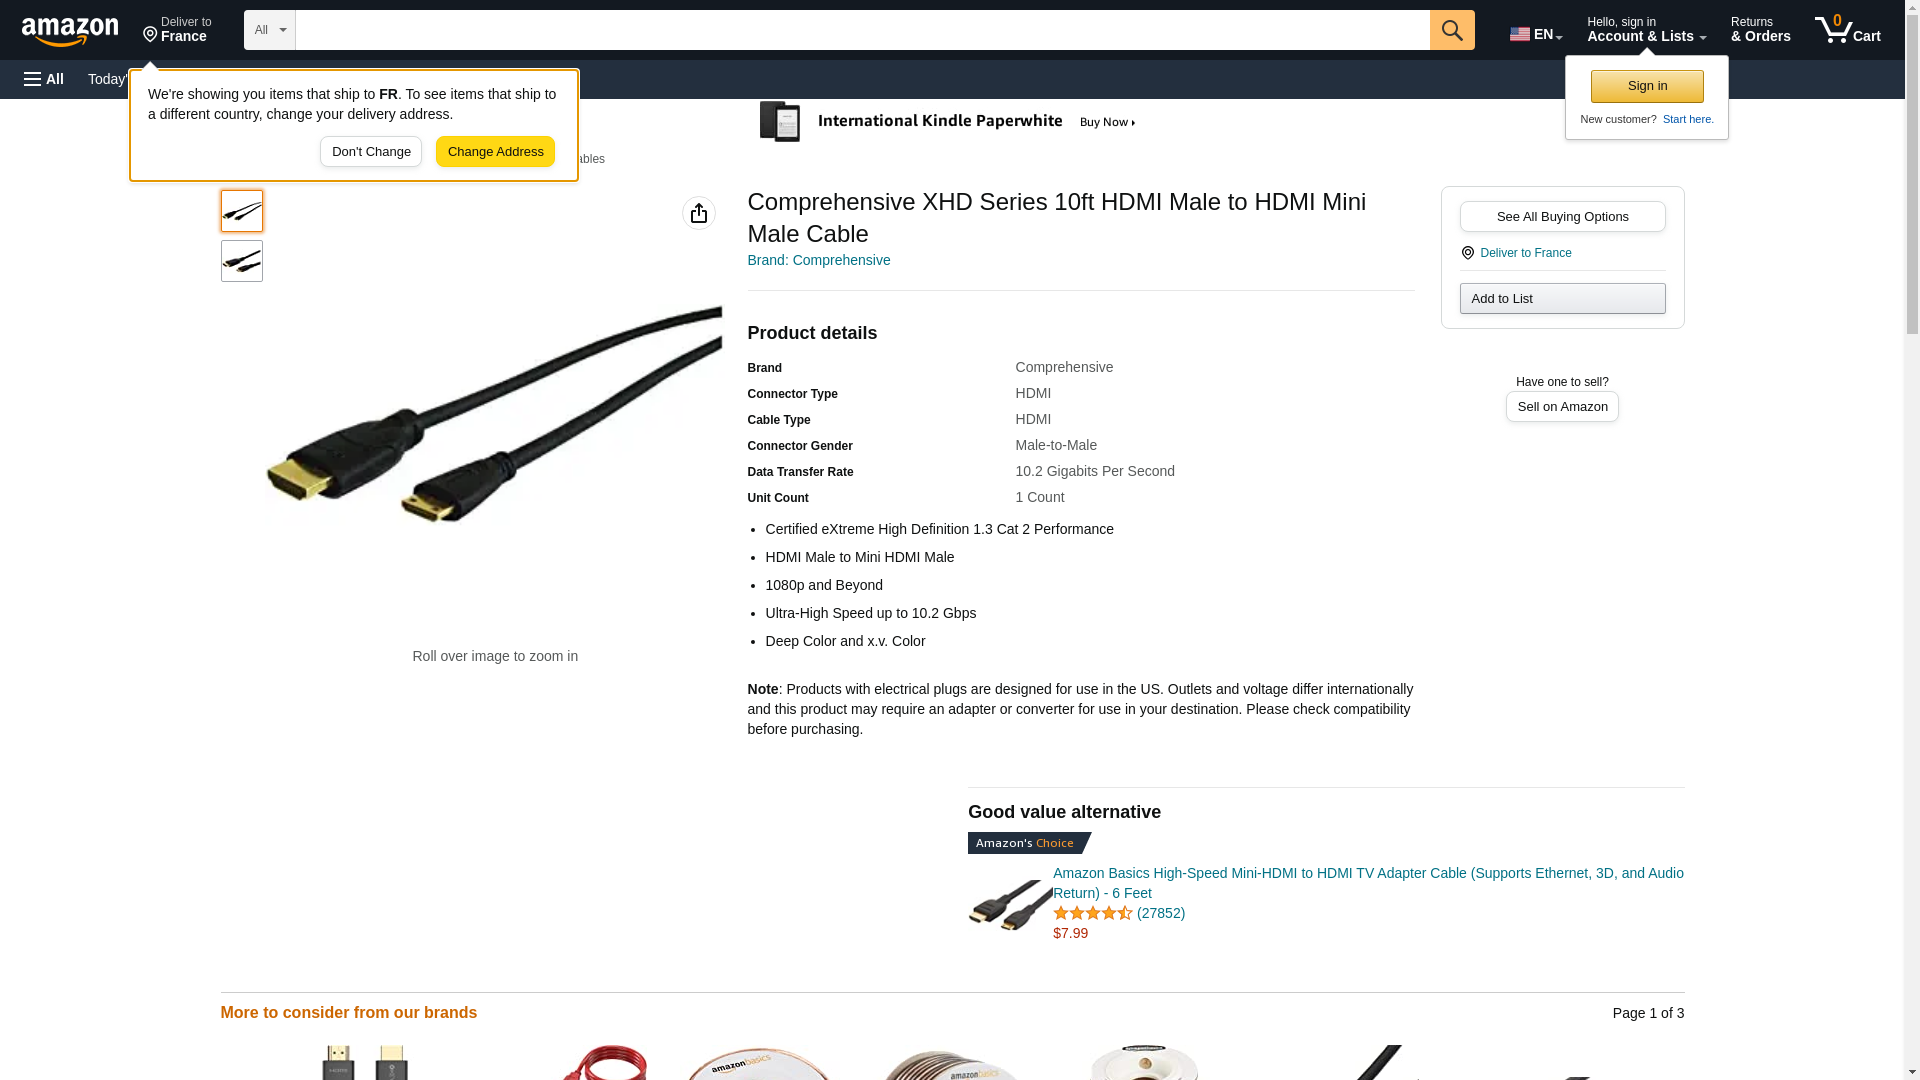Screen dimensions: 1920x1080
Task: Select the second product thumbnail
Action: (242, 261)
